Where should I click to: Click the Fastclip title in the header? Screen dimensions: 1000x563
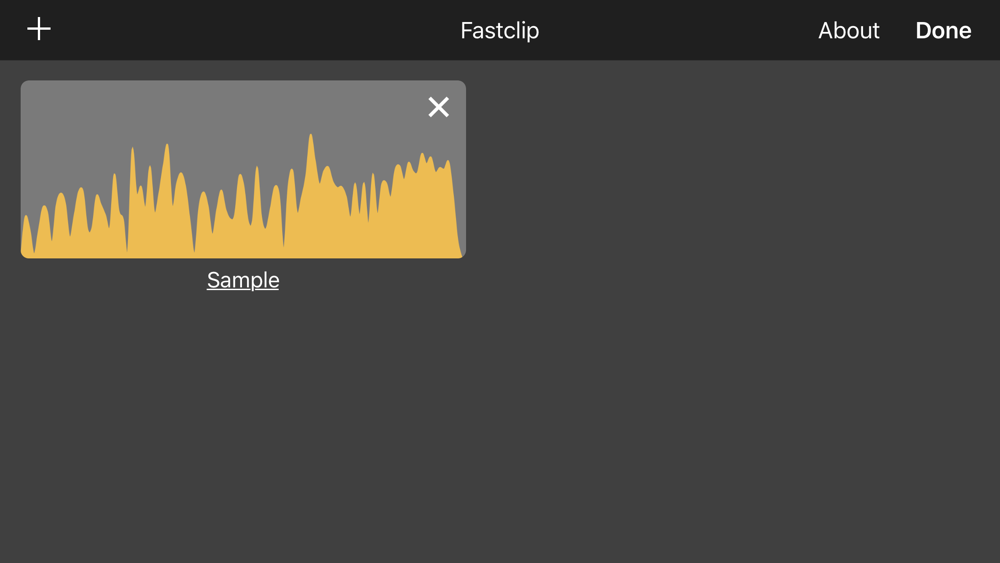tap(499, 30)
